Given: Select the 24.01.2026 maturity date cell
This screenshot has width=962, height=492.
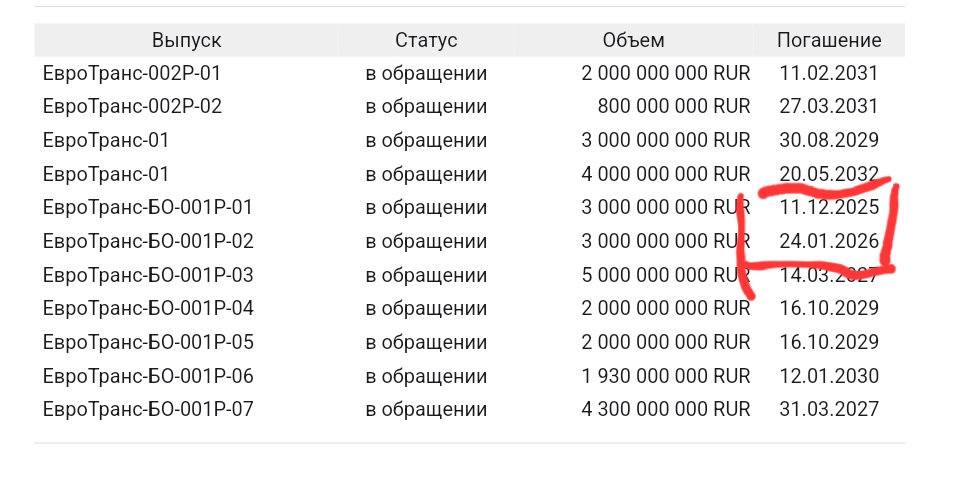Looking at the screenshot, I should [829, 241].
